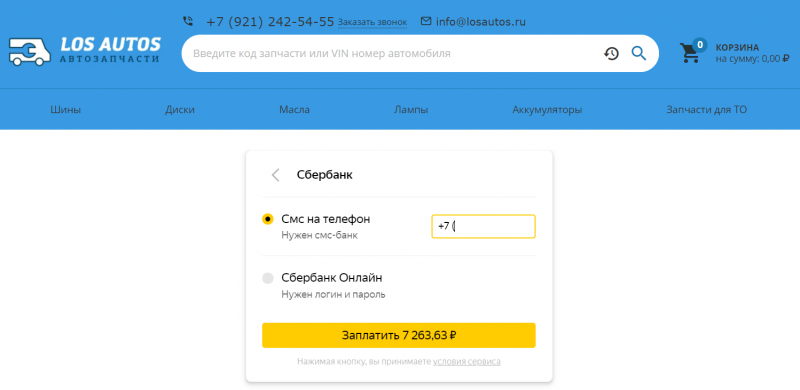Viewport: 800px width, 390px height.
Task: Click Заказать звонок link
Action: pos(372,22)
